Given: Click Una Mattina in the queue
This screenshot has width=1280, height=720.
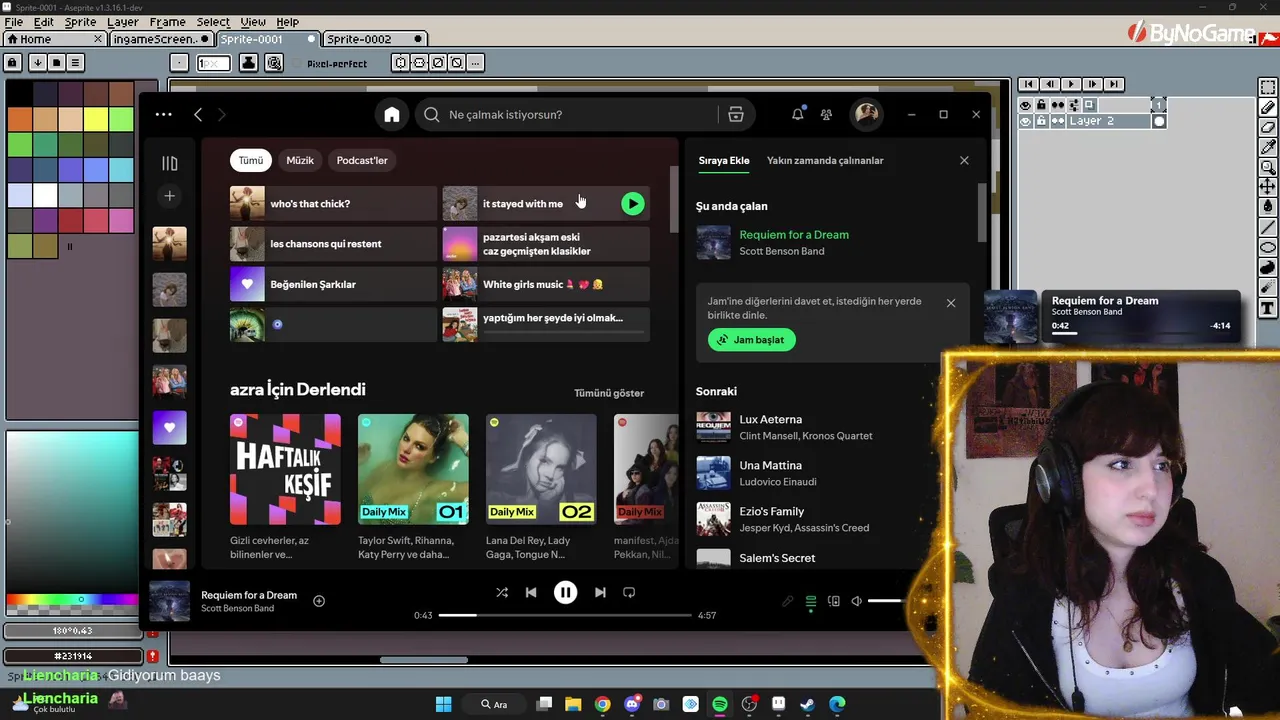Looking at the screenshot, I should (770, 466).
